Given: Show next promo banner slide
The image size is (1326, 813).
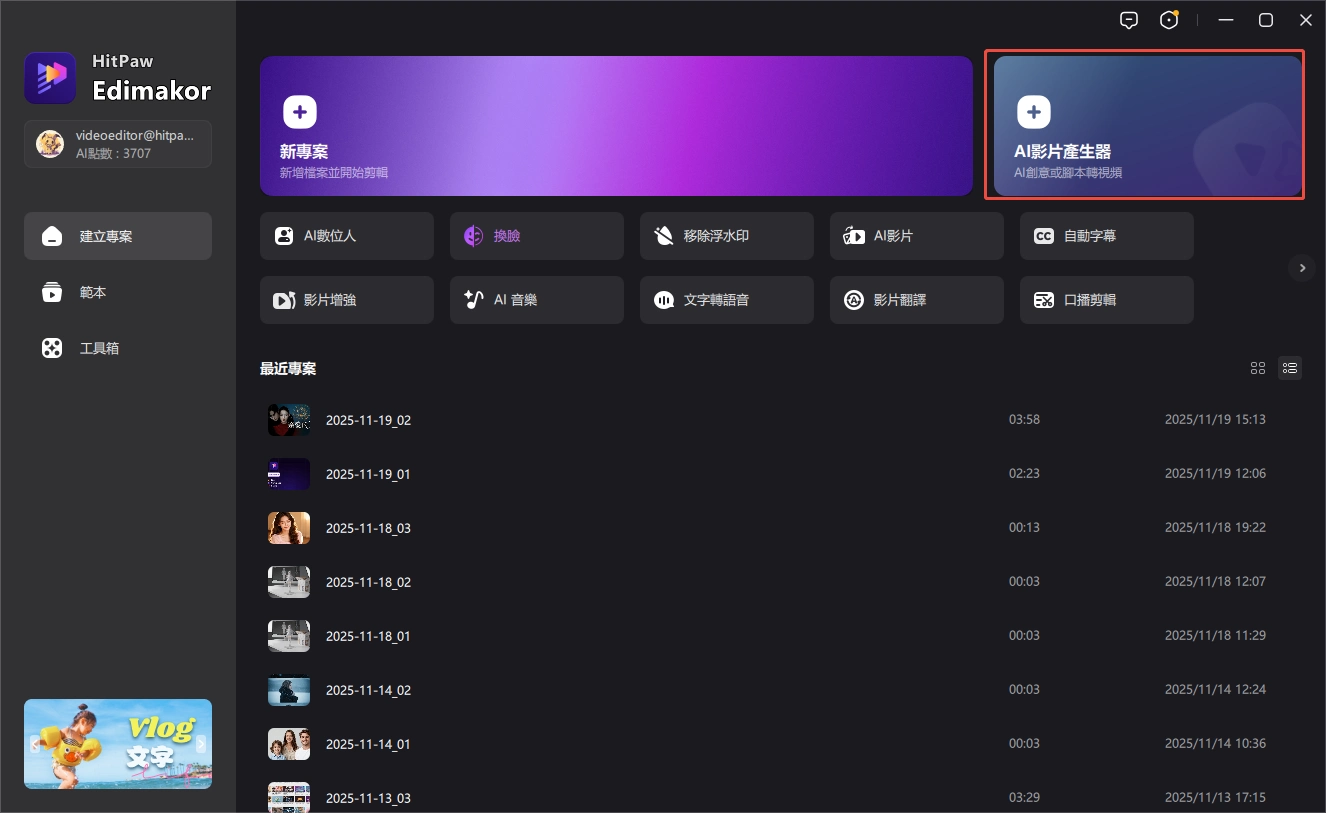Looking at the screenshot, I should click(x=201, y=743).
